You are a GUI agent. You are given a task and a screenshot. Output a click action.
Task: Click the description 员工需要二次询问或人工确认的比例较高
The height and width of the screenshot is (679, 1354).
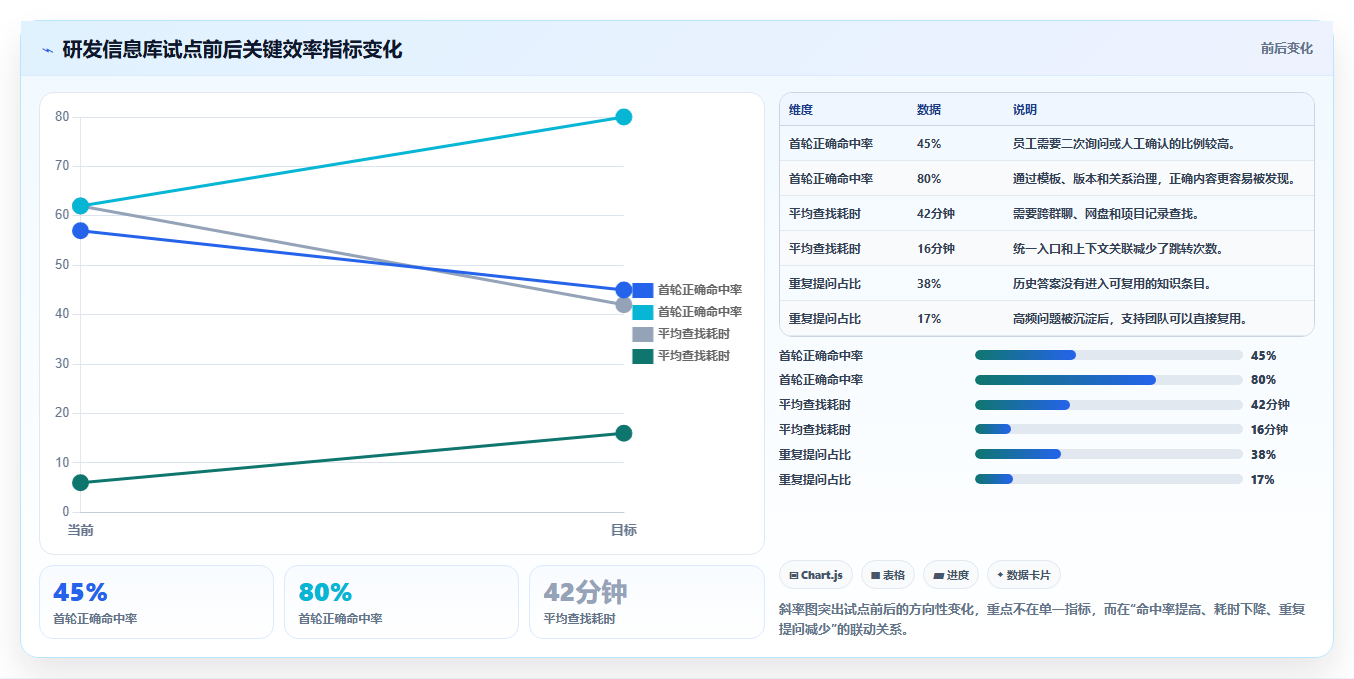[1125, 144]
